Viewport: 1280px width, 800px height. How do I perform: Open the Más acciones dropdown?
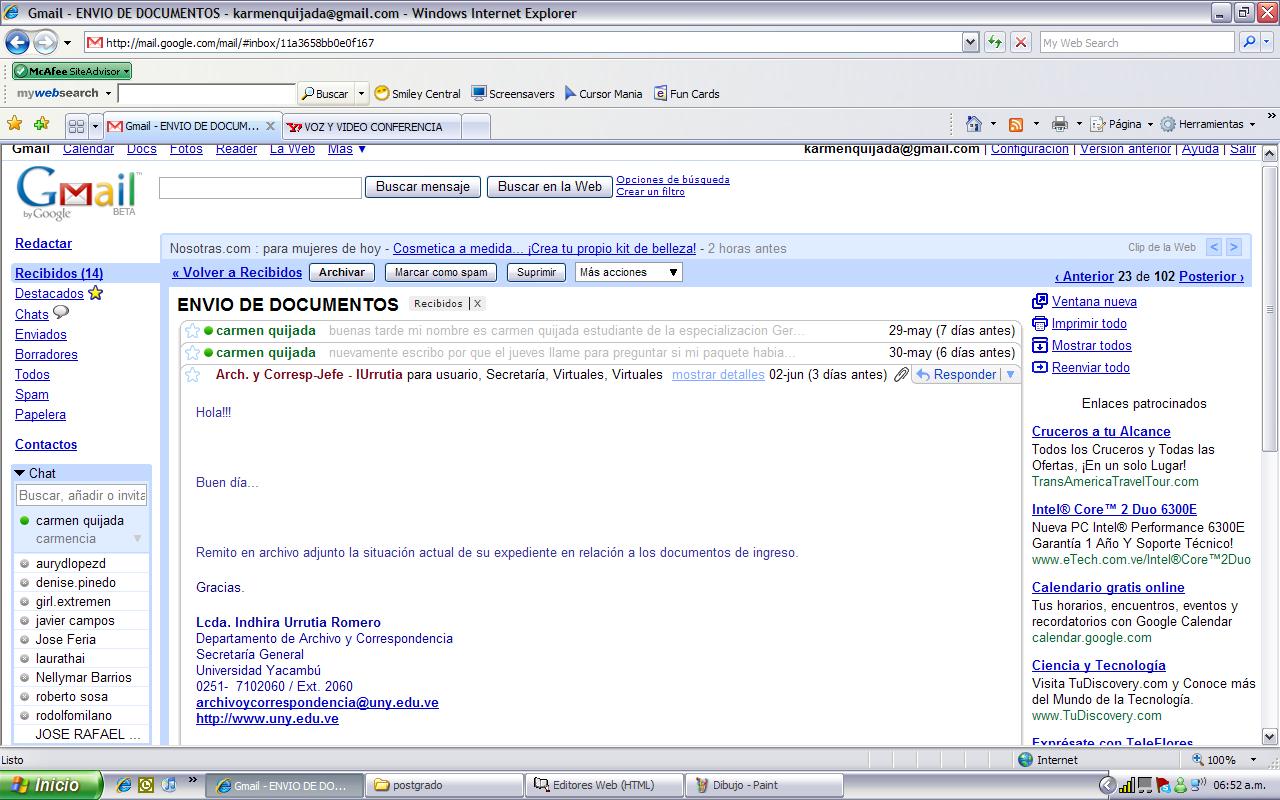click(629, 272)
